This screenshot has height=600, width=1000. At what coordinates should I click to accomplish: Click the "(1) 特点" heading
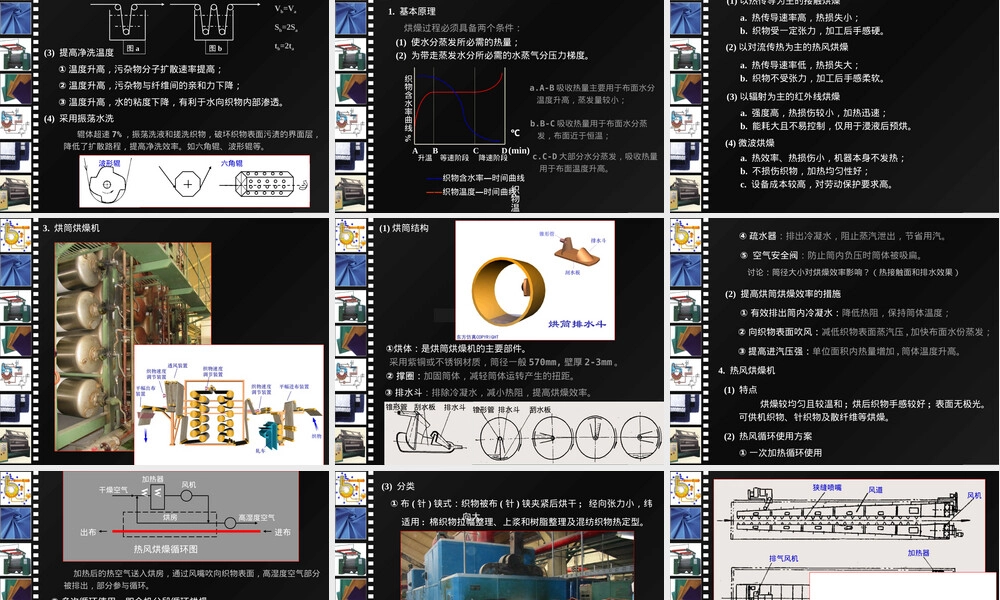click(740, 390)
